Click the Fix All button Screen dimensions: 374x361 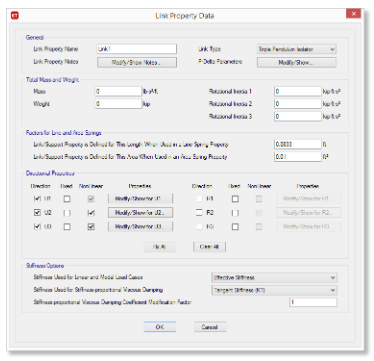click(160, 247)
